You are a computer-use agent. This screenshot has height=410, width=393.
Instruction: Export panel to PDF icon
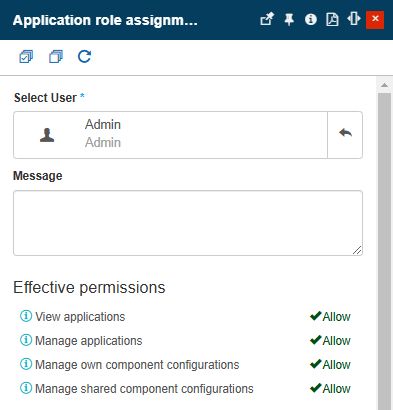tap(332, 20)
